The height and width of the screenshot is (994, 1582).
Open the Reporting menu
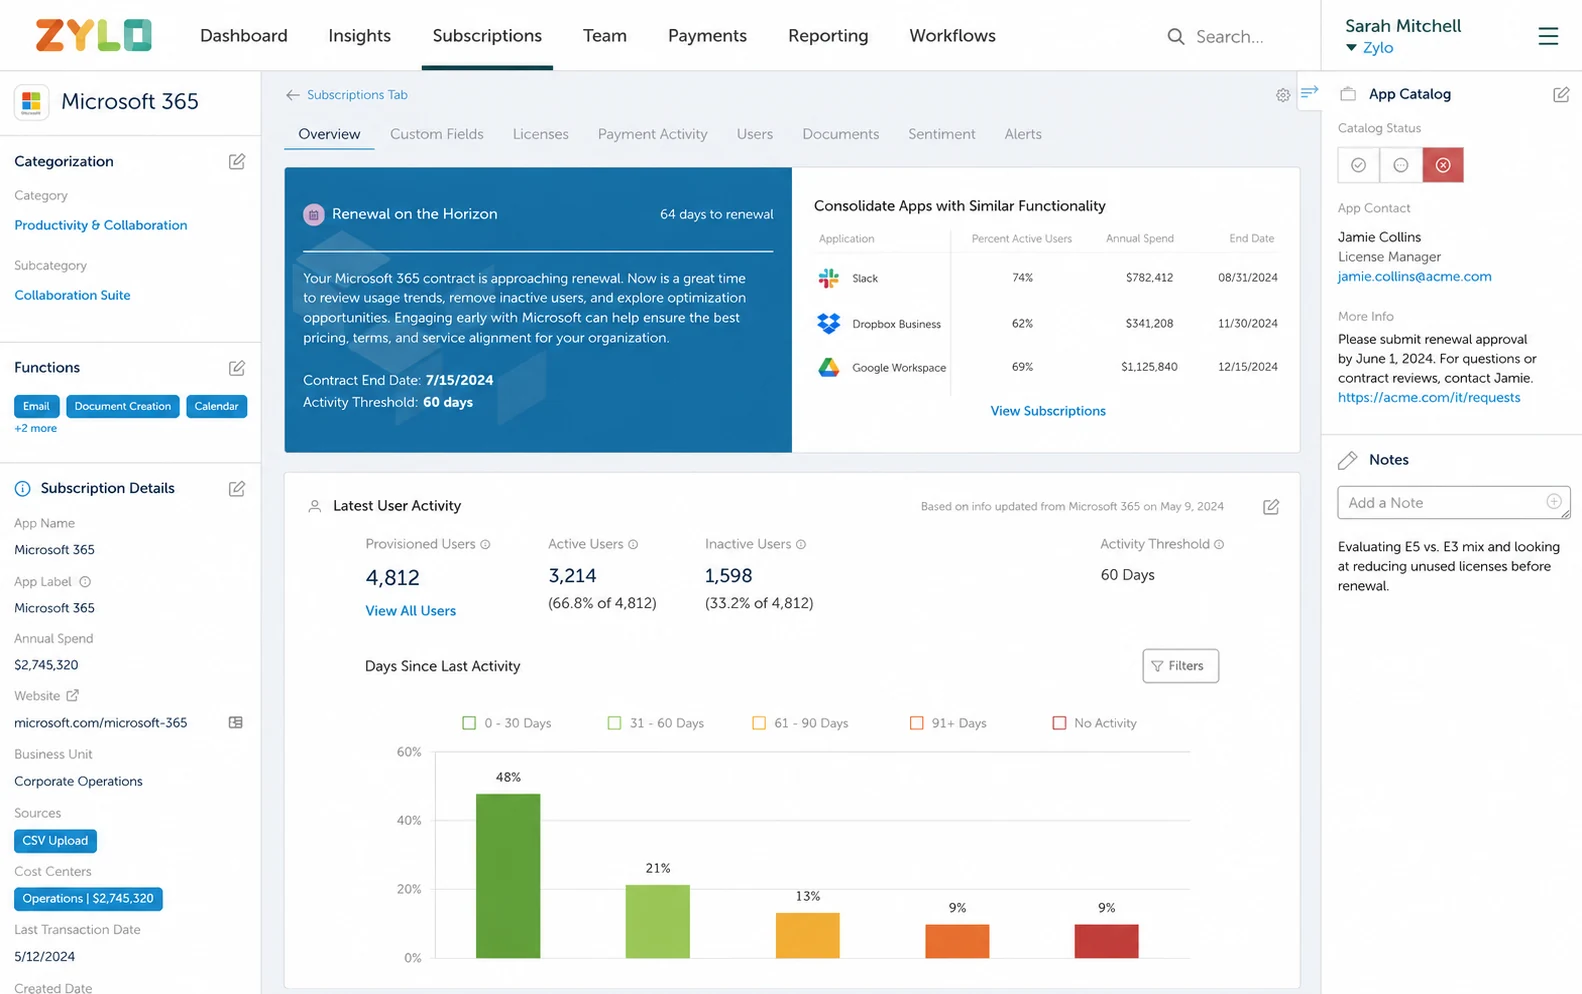[828, 36]
